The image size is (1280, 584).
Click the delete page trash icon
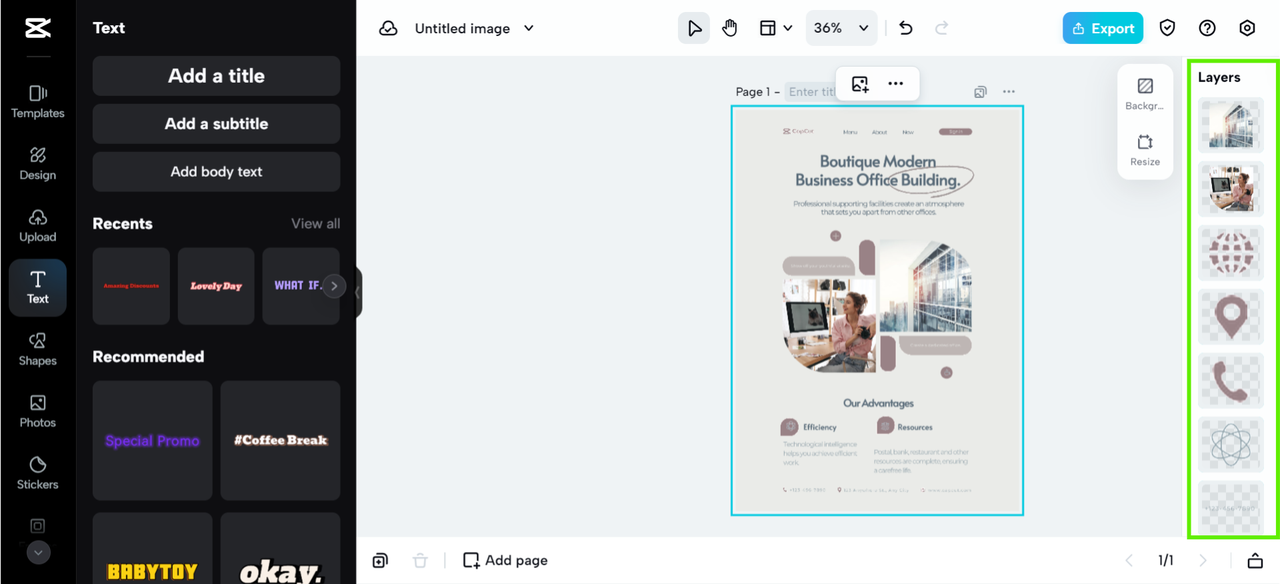[420, 560]
